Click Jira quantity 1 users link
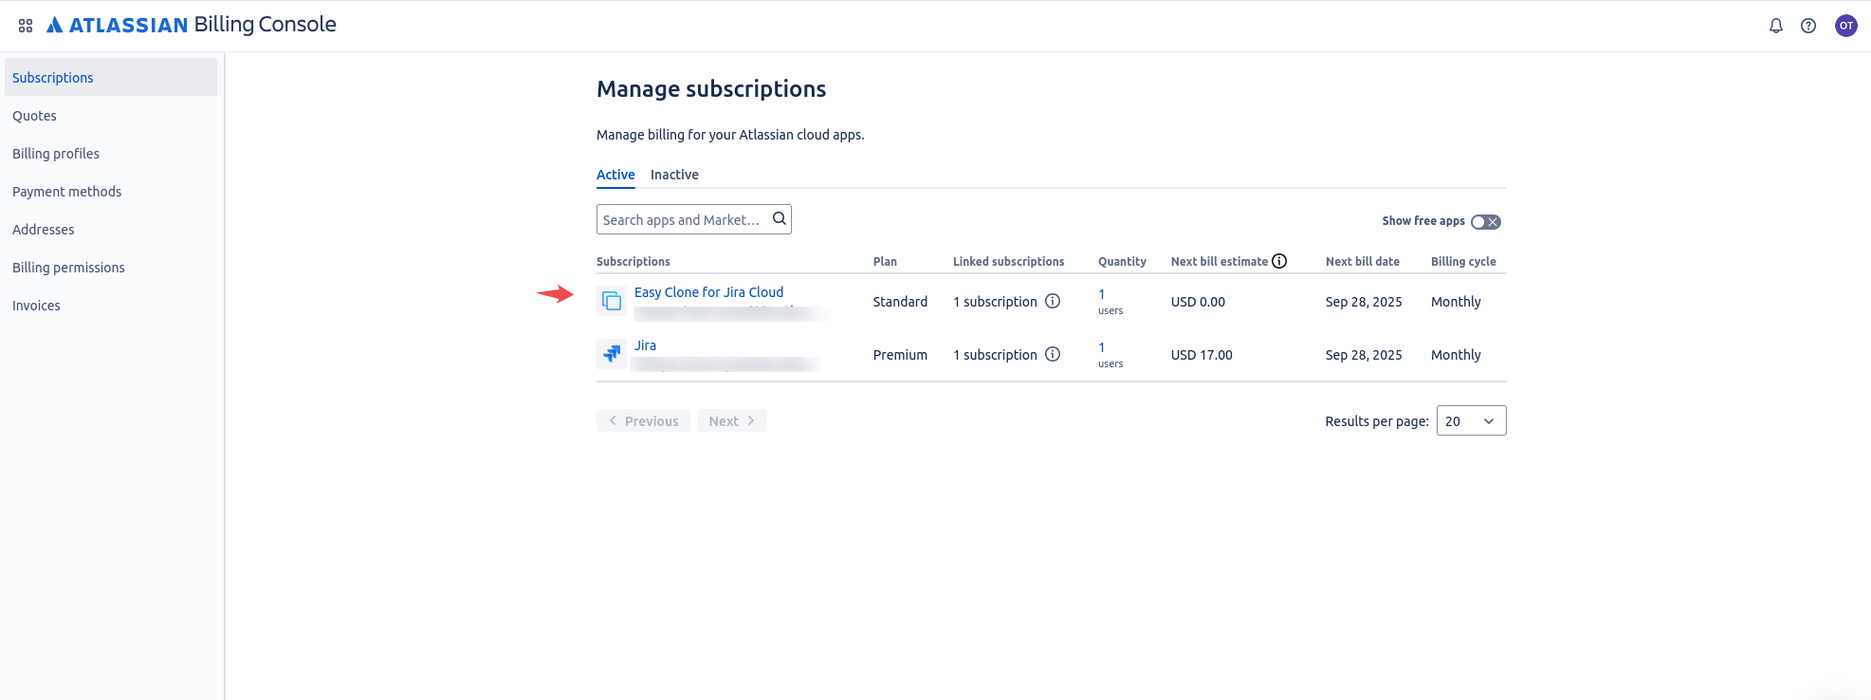 click(x=1102, y=347)
